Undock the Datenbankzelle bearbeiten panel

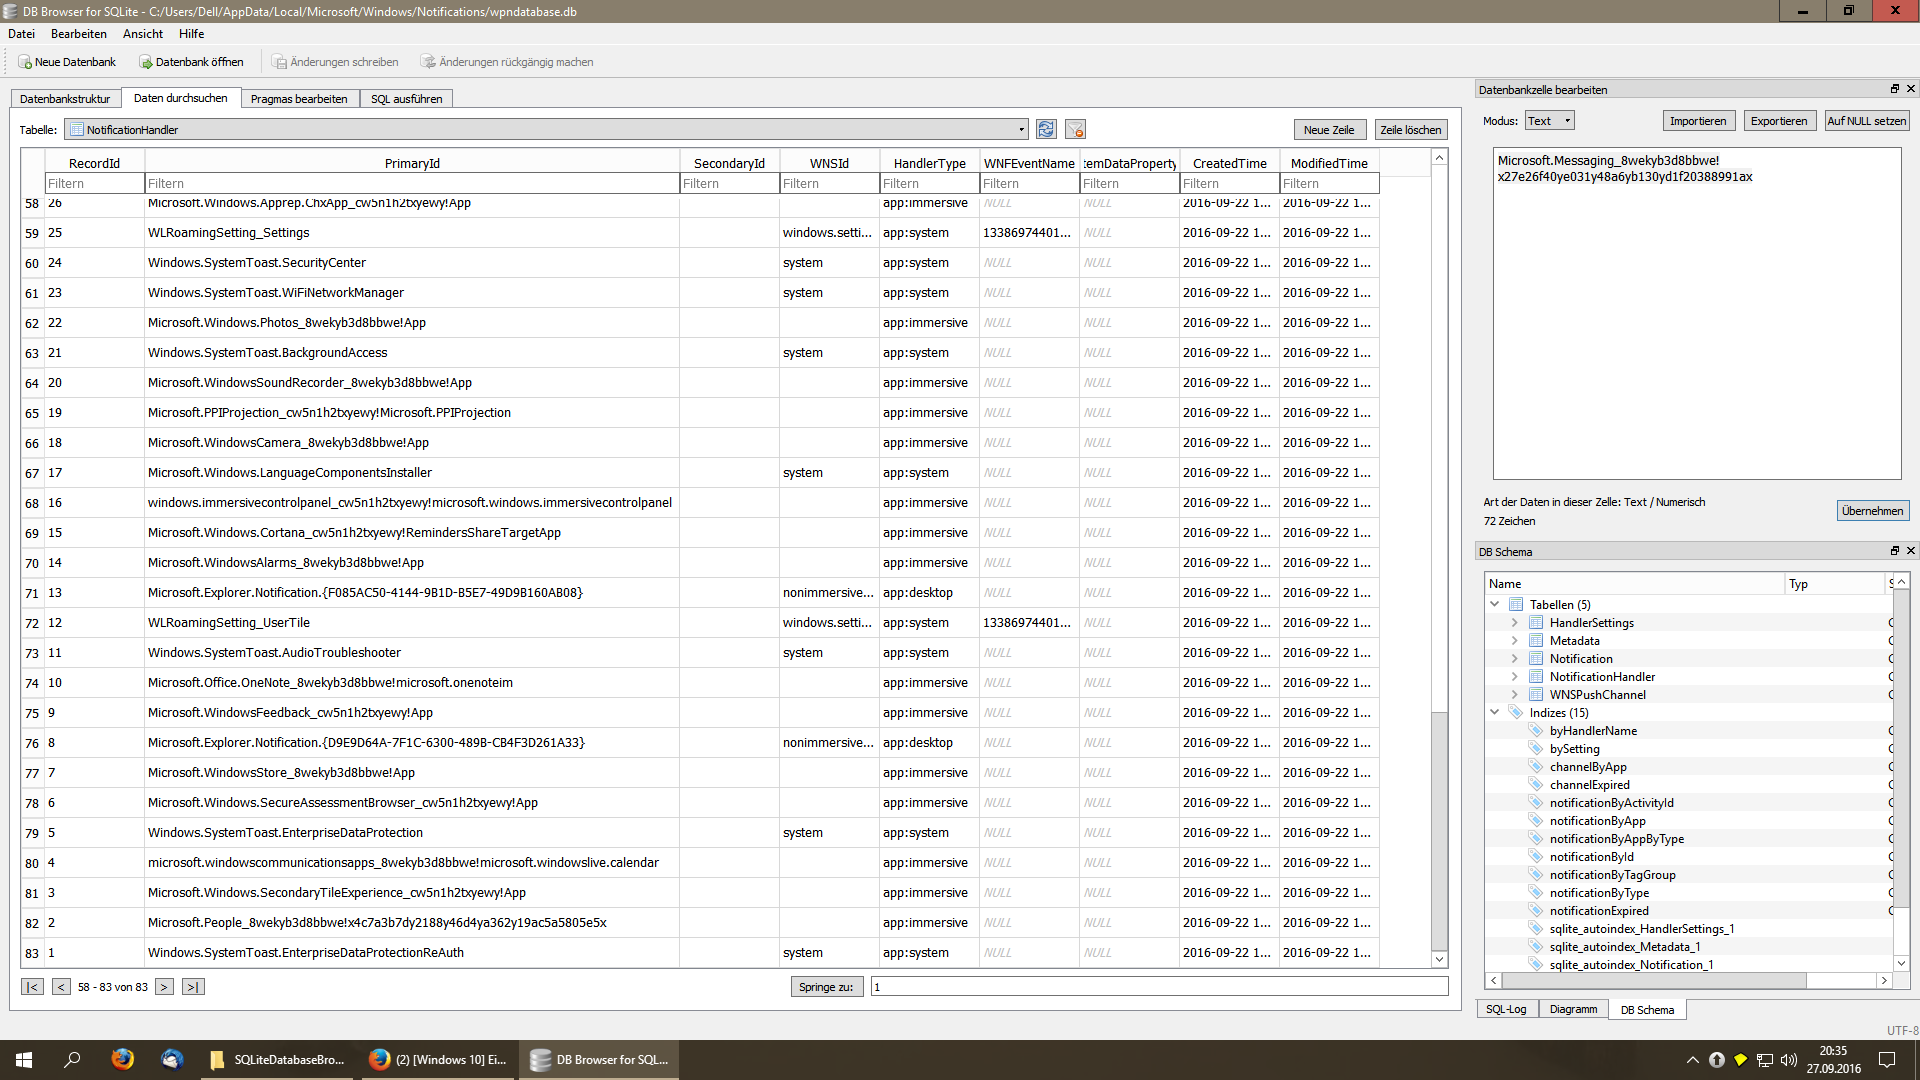click(1894, 89)
